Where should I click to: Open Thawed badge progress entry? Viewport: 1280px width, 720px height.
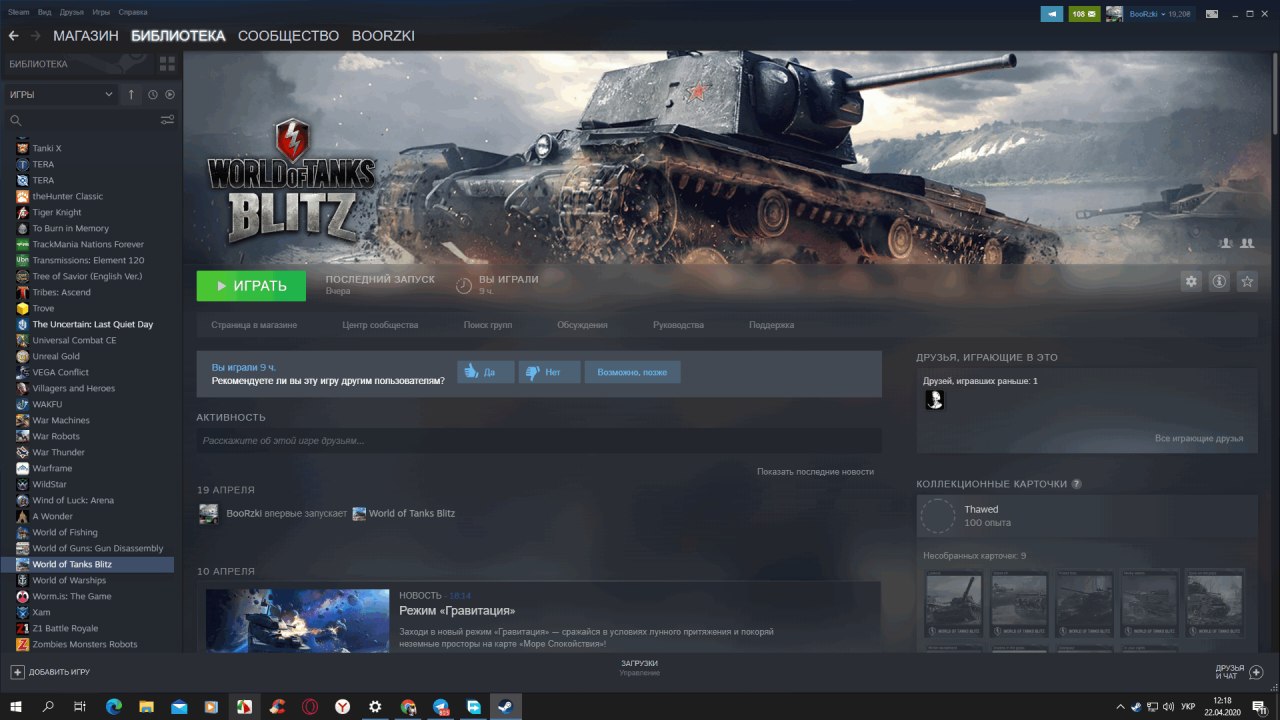[x=1087, y=516]
